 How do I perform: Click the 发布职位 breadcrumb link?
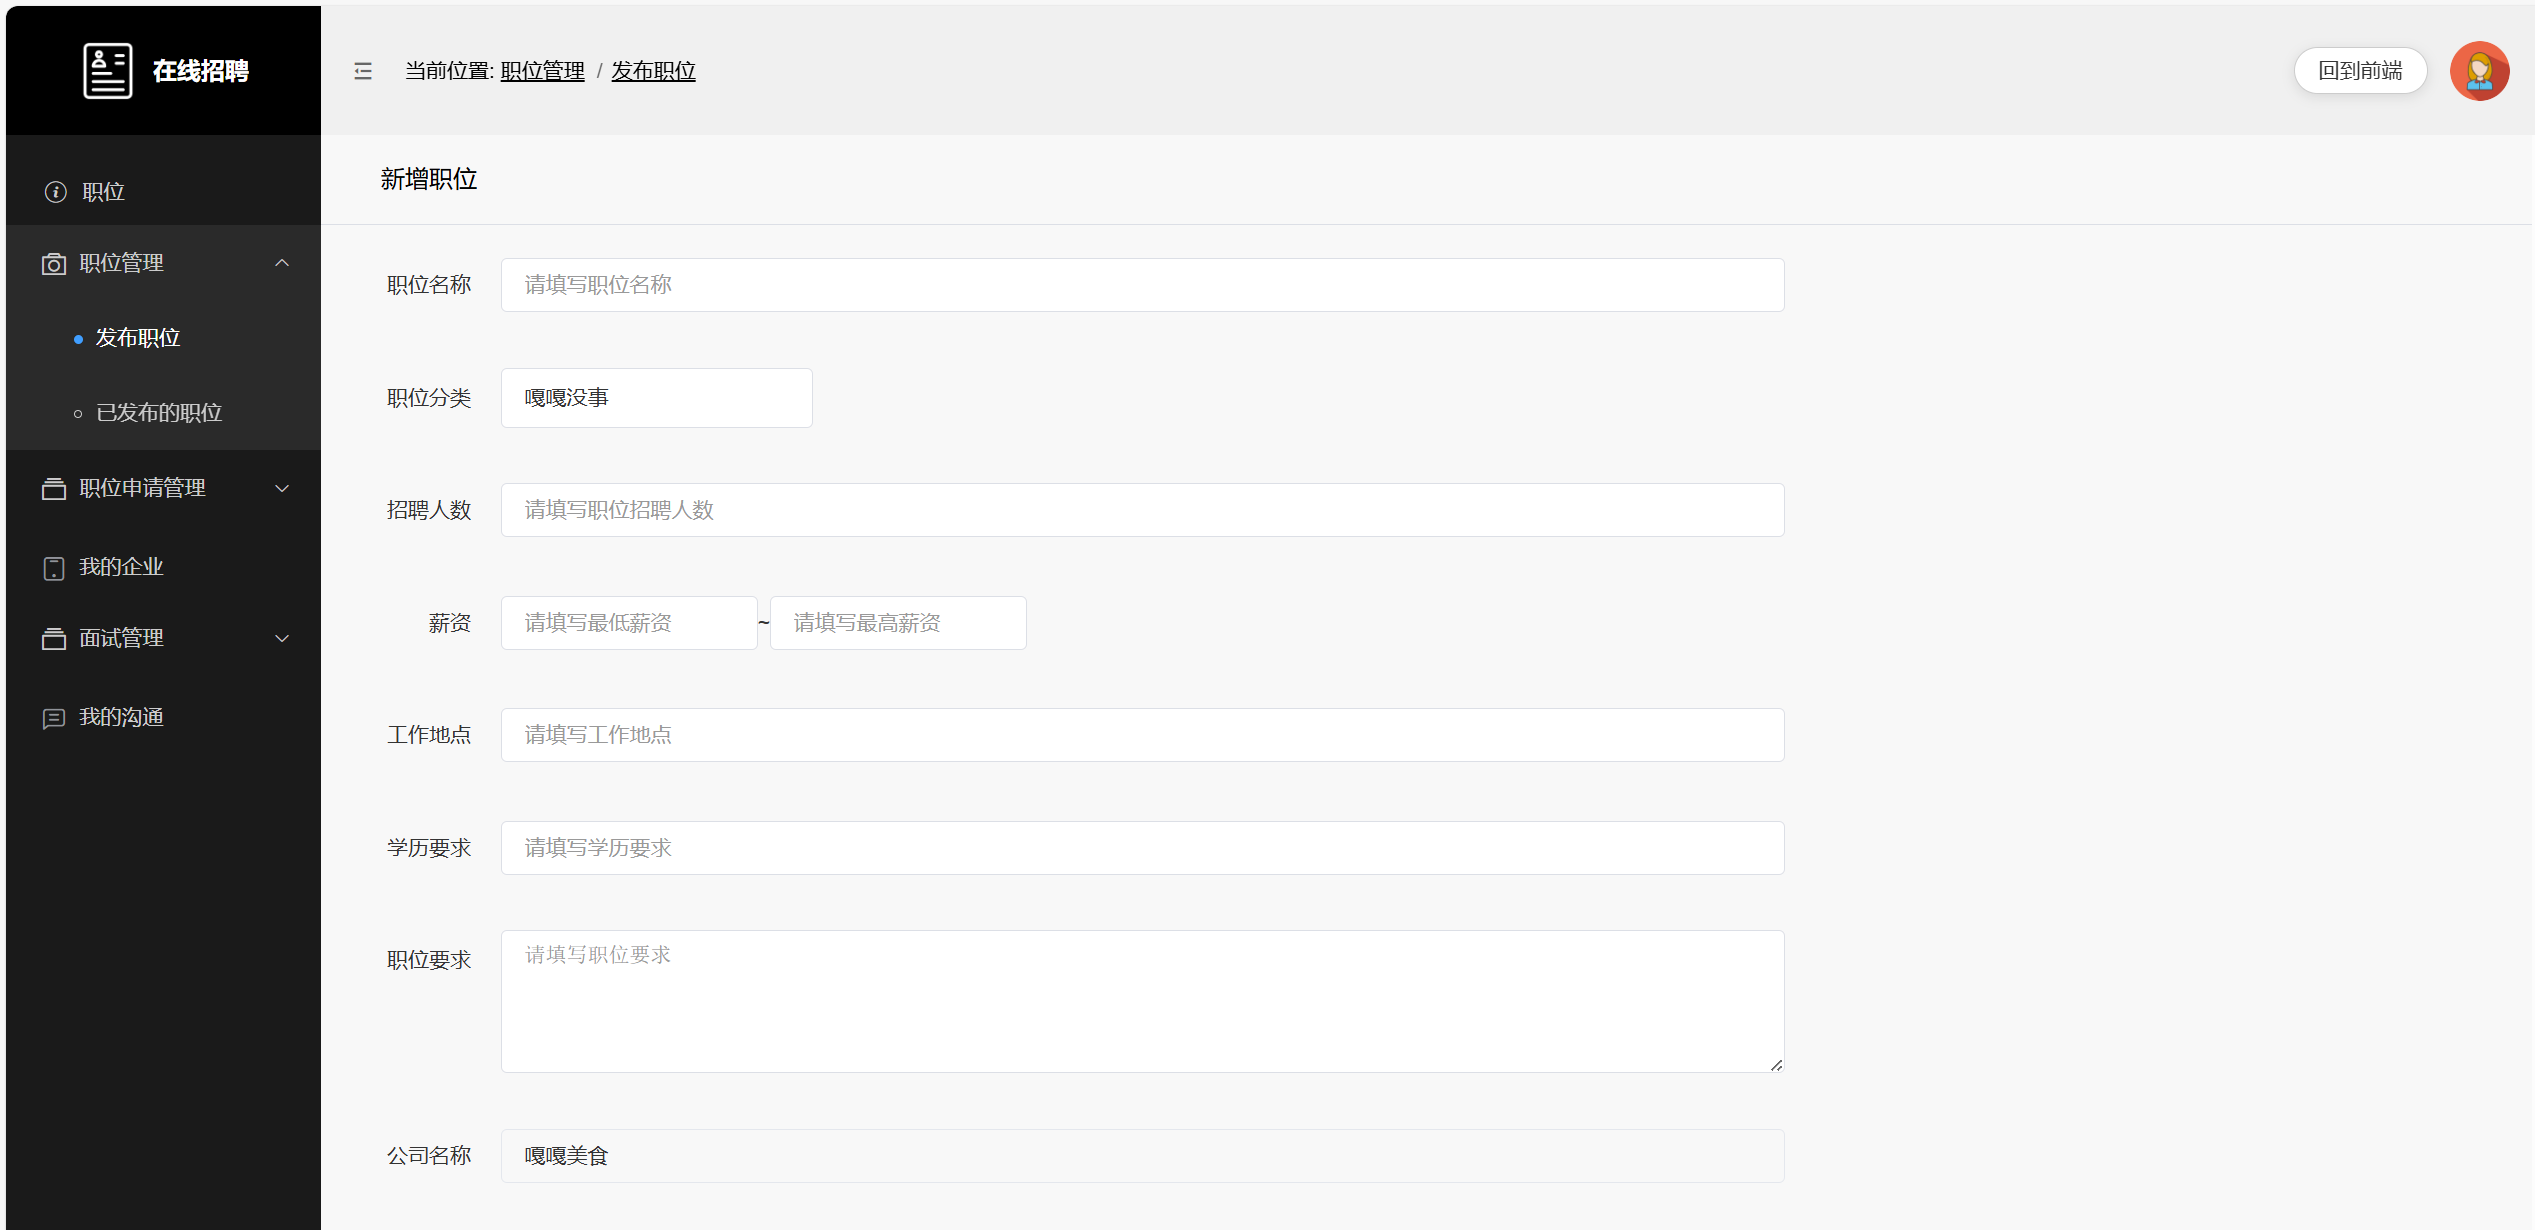point(653,71)
